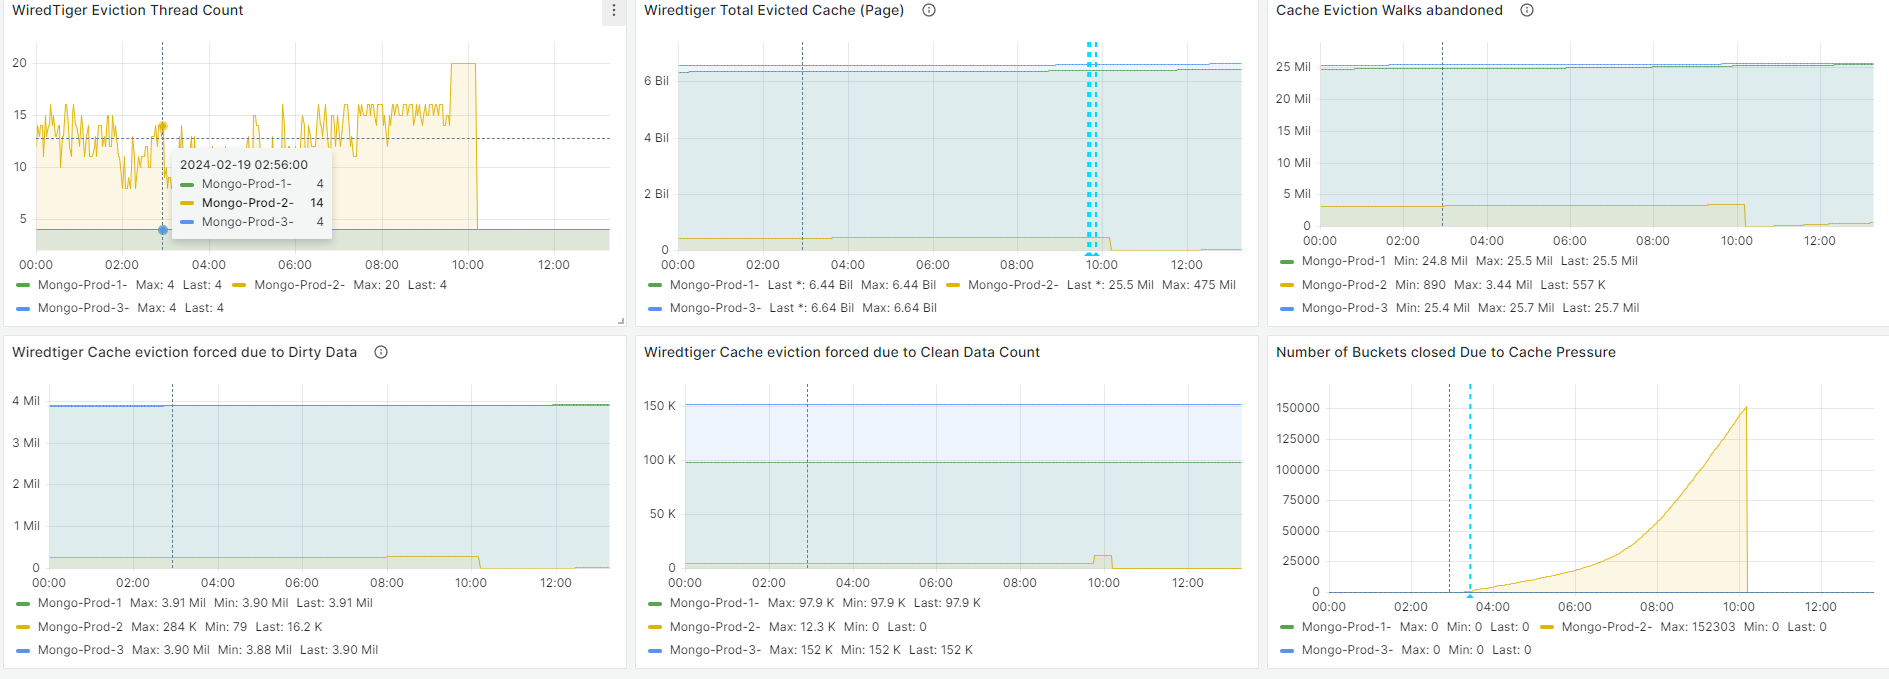Click info icon beside Wiredtiger Total Evicted Cache title
This screenshot has height=679, width=1889.
coord(929,11)
